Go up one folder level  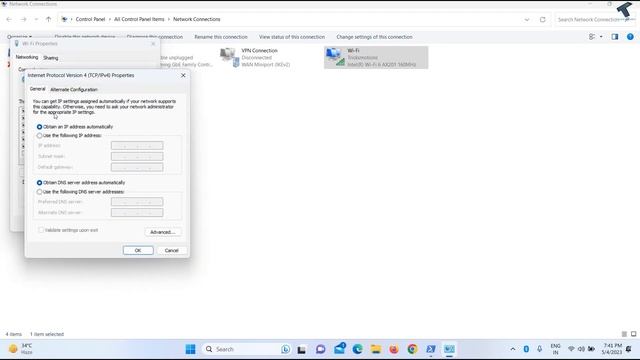point(49,19)
